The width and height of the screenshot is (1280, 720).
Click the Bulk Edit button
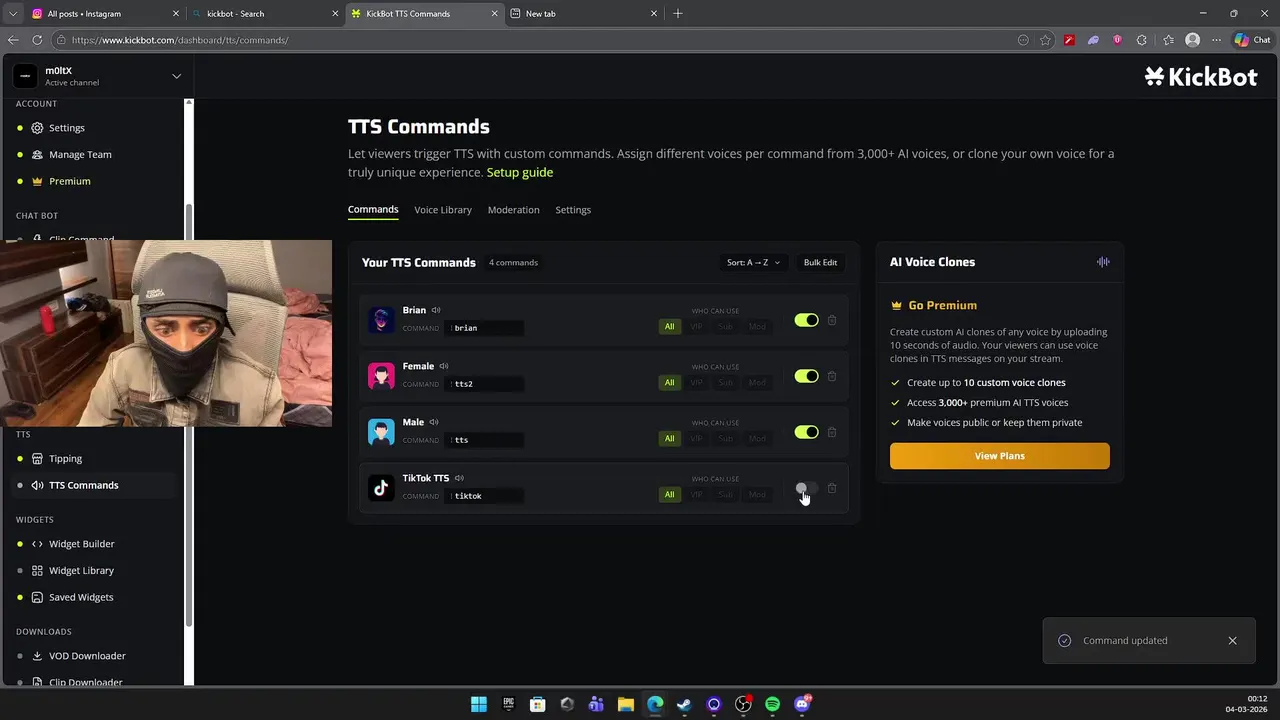(x=820, y=262)
